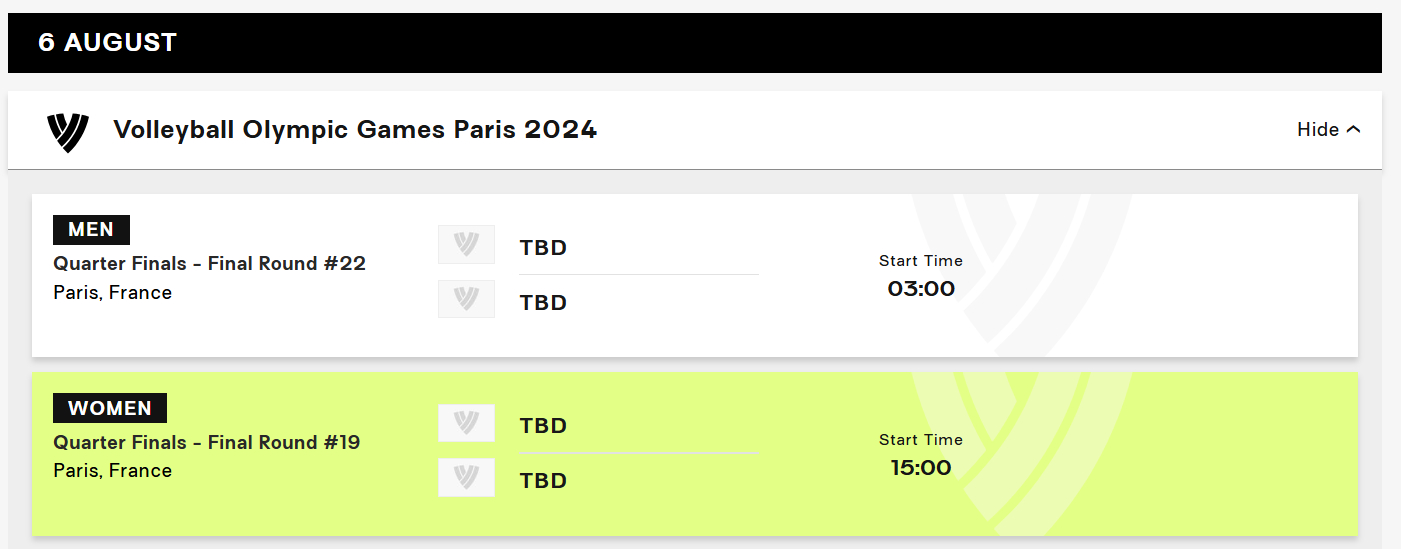Select the WOMEN category badge
1401x549 pixels.
pos(110,408)
